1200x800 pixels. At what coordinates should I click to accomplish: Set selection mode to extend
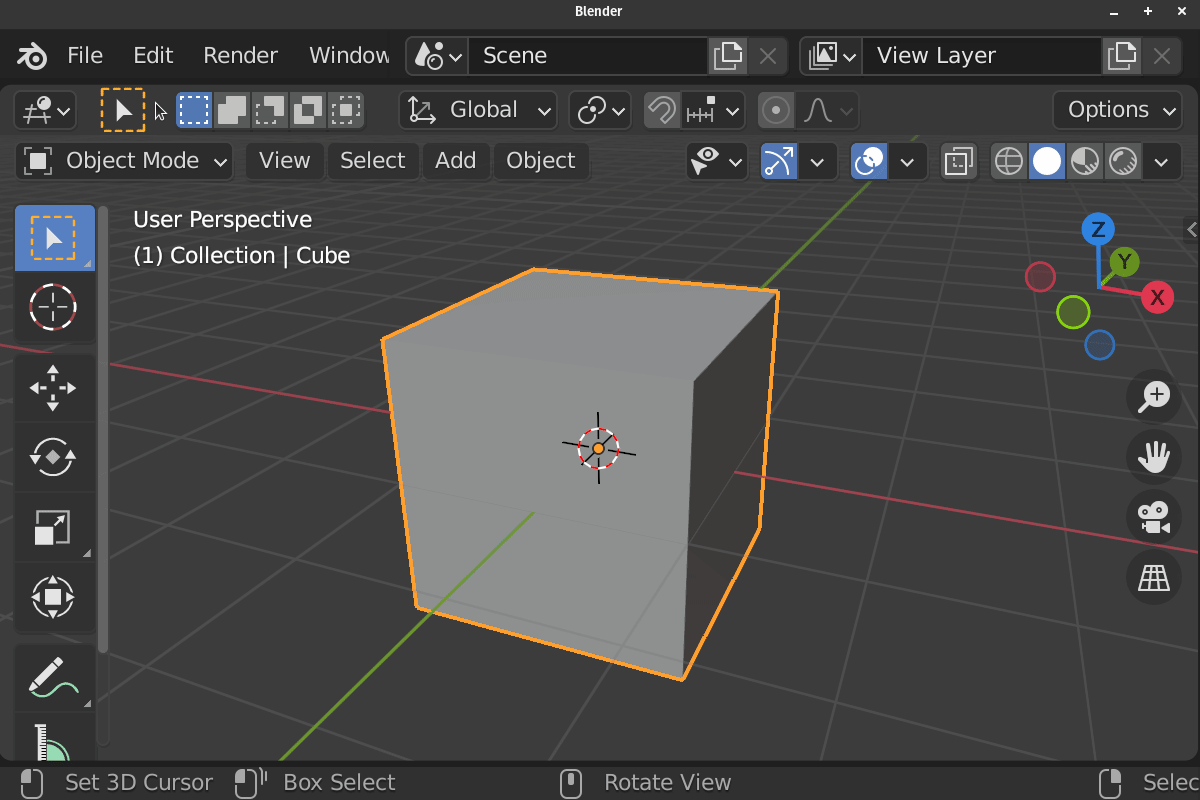[x=232, y=110]
